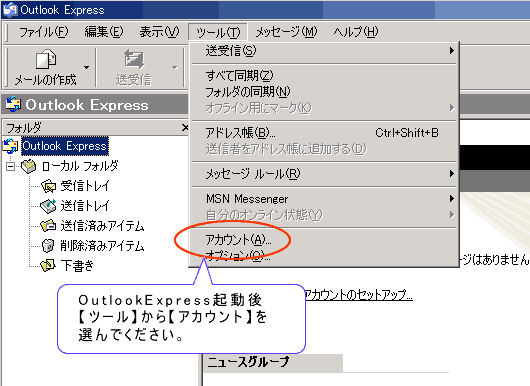Click the Outlook Express root tree icon
This screenshot has width=530, height=386.
10,146
